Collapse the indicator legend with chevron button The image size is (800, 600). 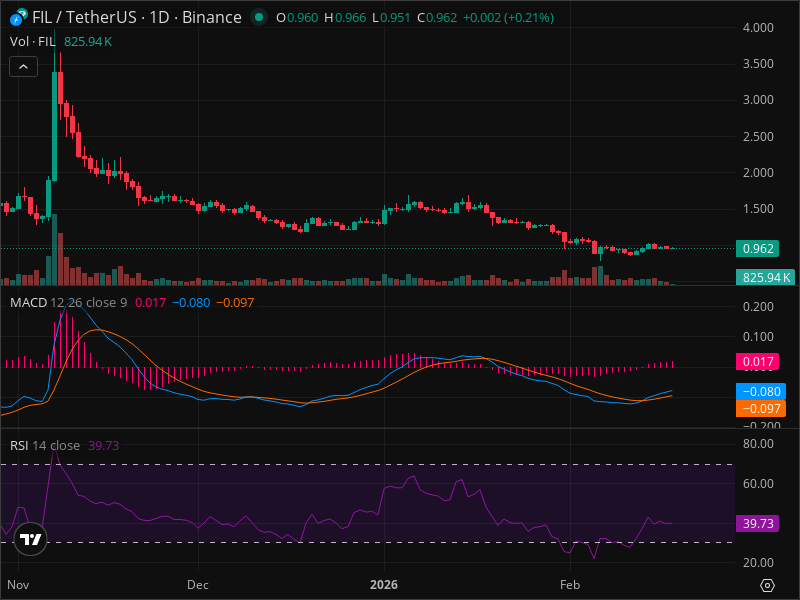tap(23, 67)
